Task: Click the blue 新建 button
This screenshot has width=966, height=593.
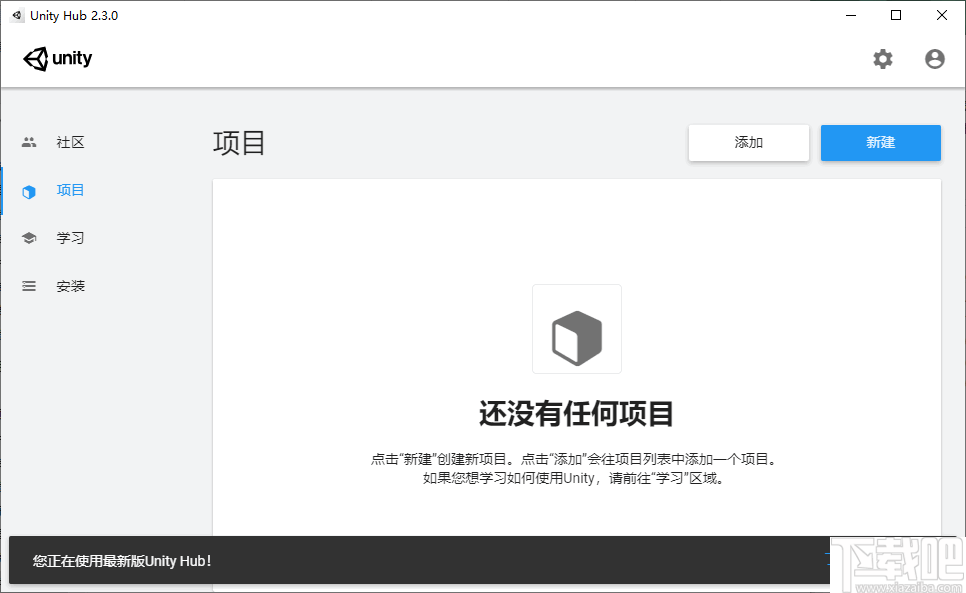Action: (x=880, y=143)
